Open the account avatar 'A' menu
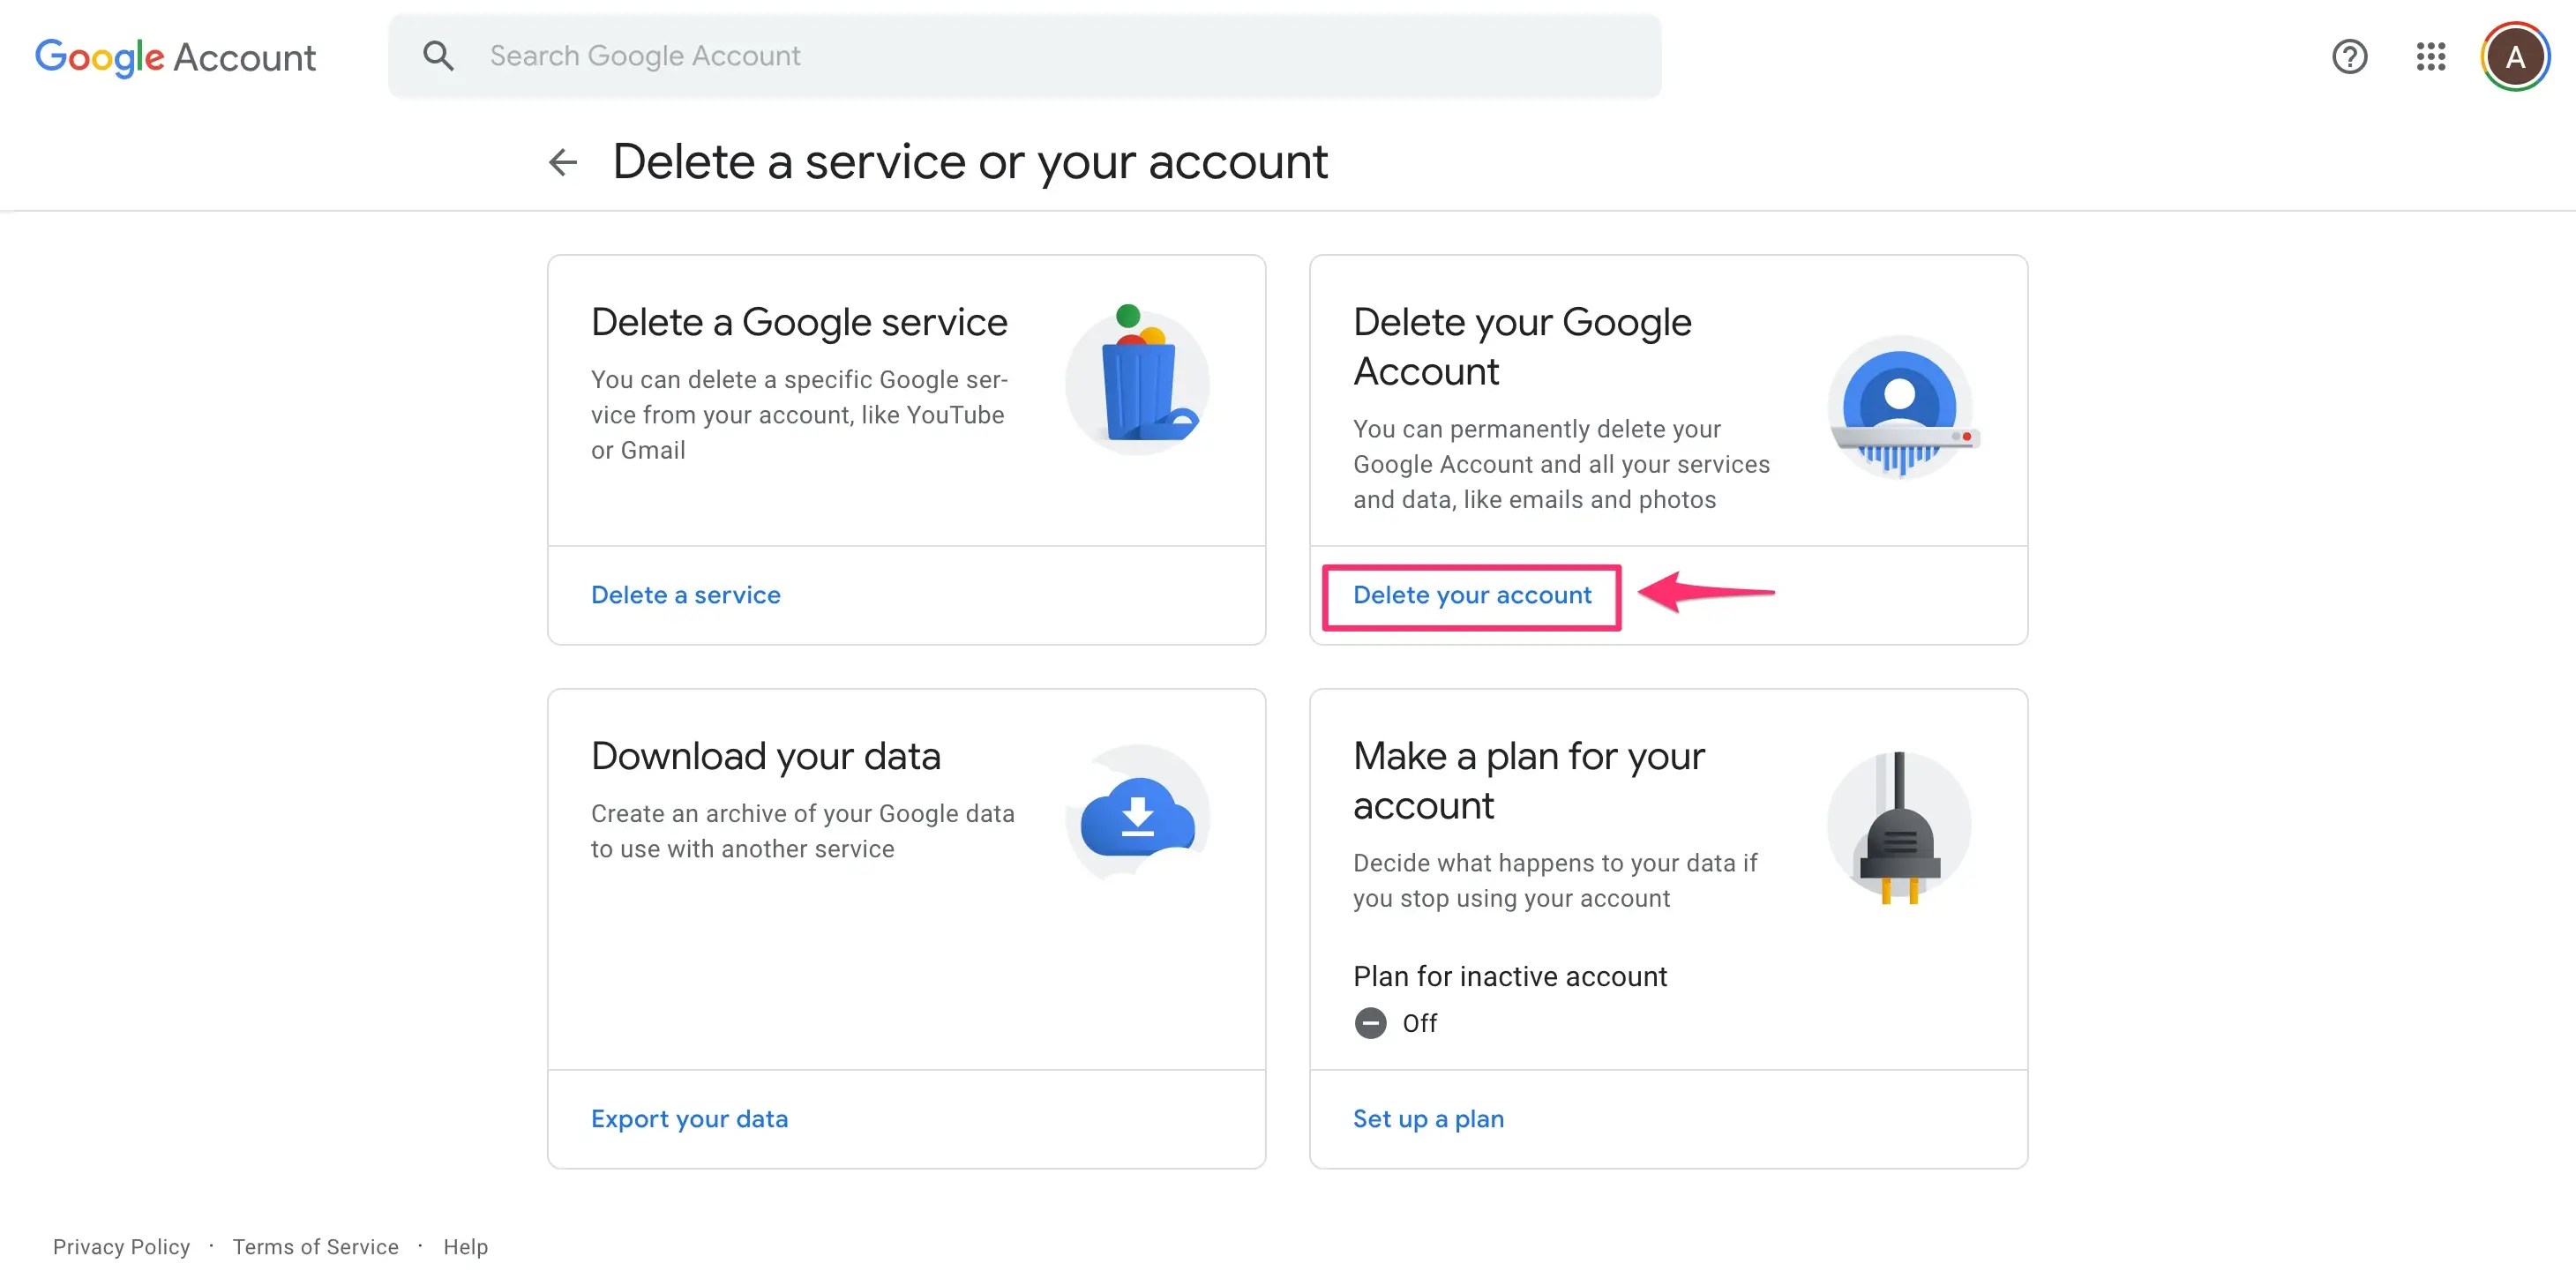Image resolution: width=2576 pixels, height=1286 pixels. click(2514, 56)
